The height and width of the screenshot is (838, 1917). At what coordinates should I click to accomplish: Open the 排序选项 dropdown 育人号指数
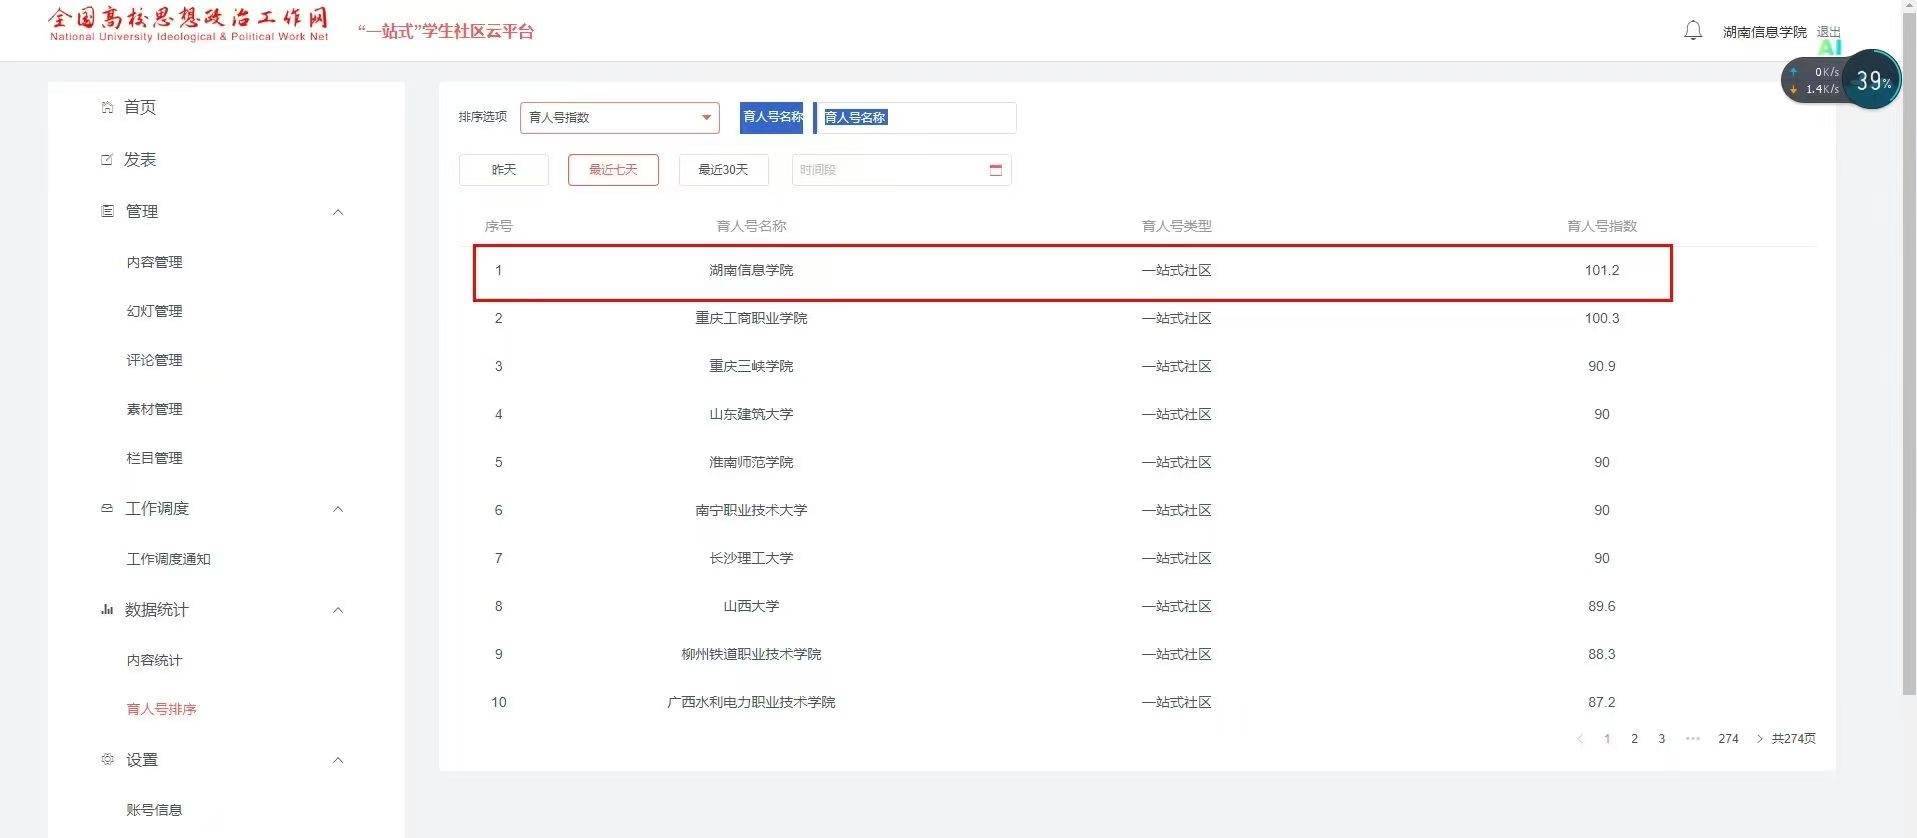click(x=619, y=117)
